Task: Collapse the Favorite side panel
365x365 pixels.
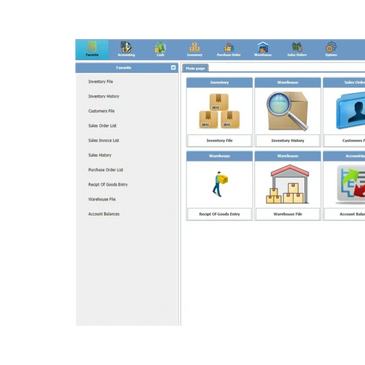Action: click(x=173, y=68)
